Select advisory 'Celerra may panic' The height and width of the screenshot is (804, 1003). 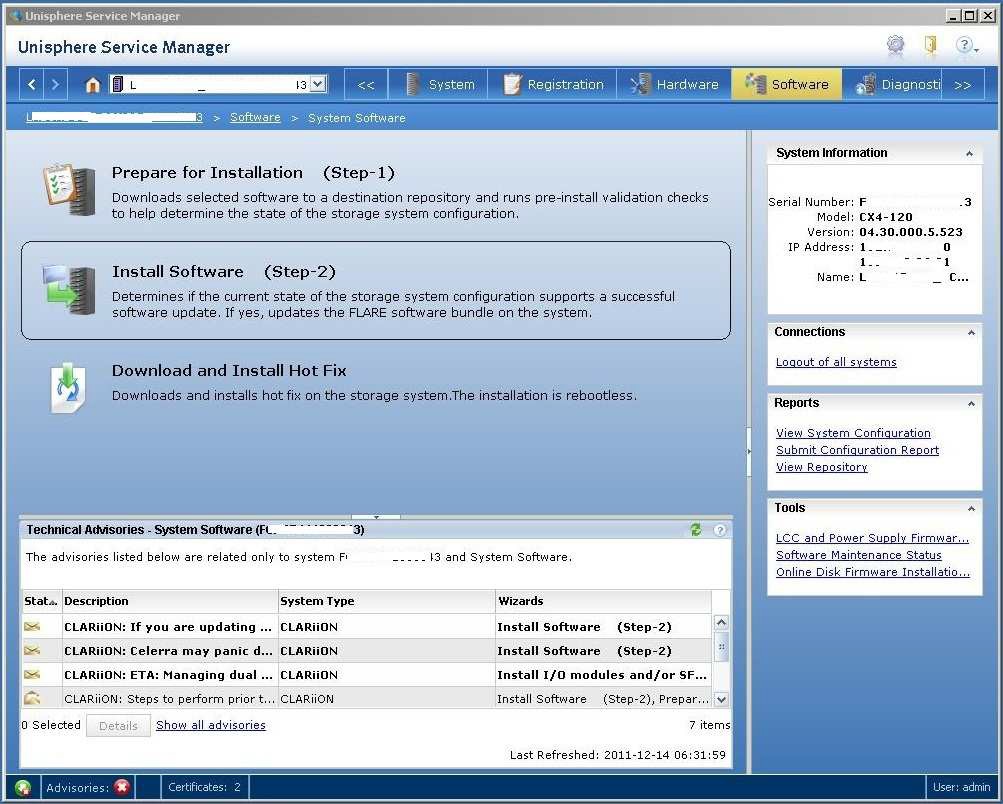coord(367,651)
